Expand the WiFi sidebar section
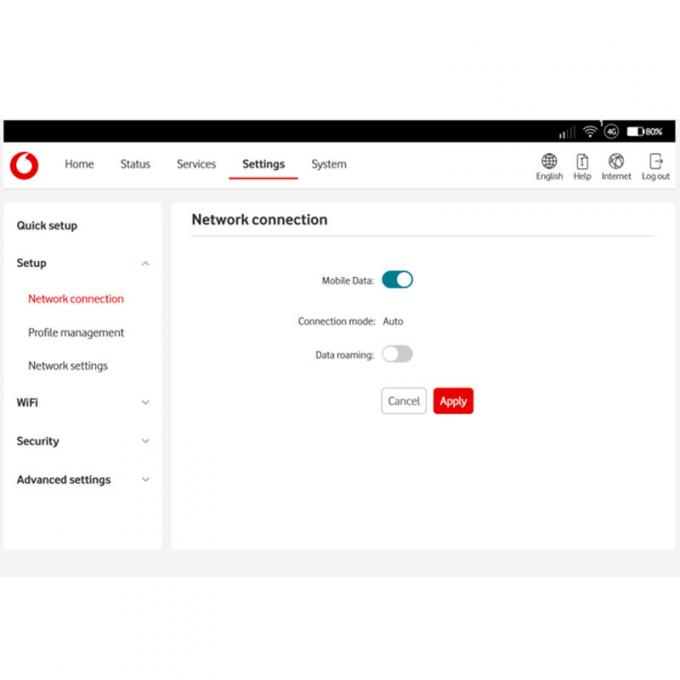680x680 pixels. (x=145, y=403)
